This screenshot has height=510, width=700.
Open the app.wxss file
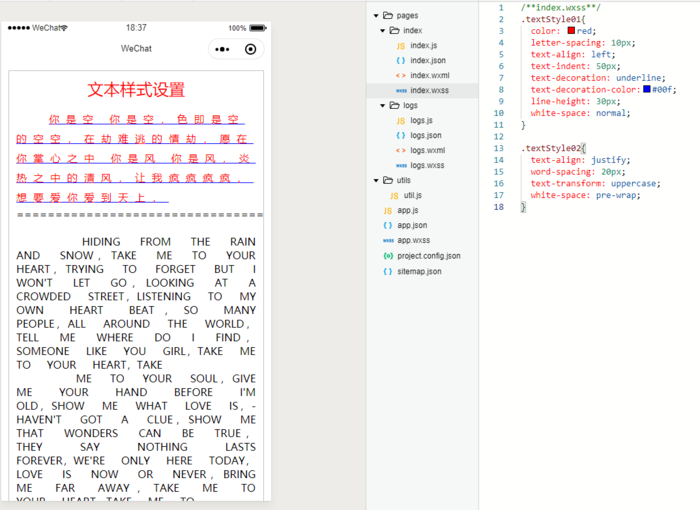413,240
